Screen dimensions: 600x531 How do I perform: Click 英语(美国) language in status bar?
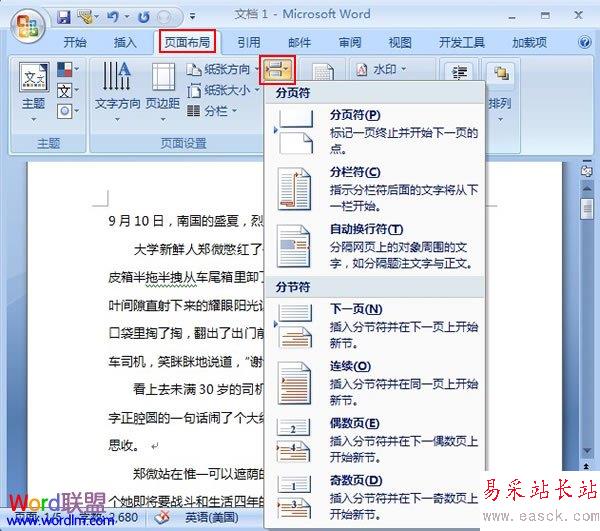[212, 518]
